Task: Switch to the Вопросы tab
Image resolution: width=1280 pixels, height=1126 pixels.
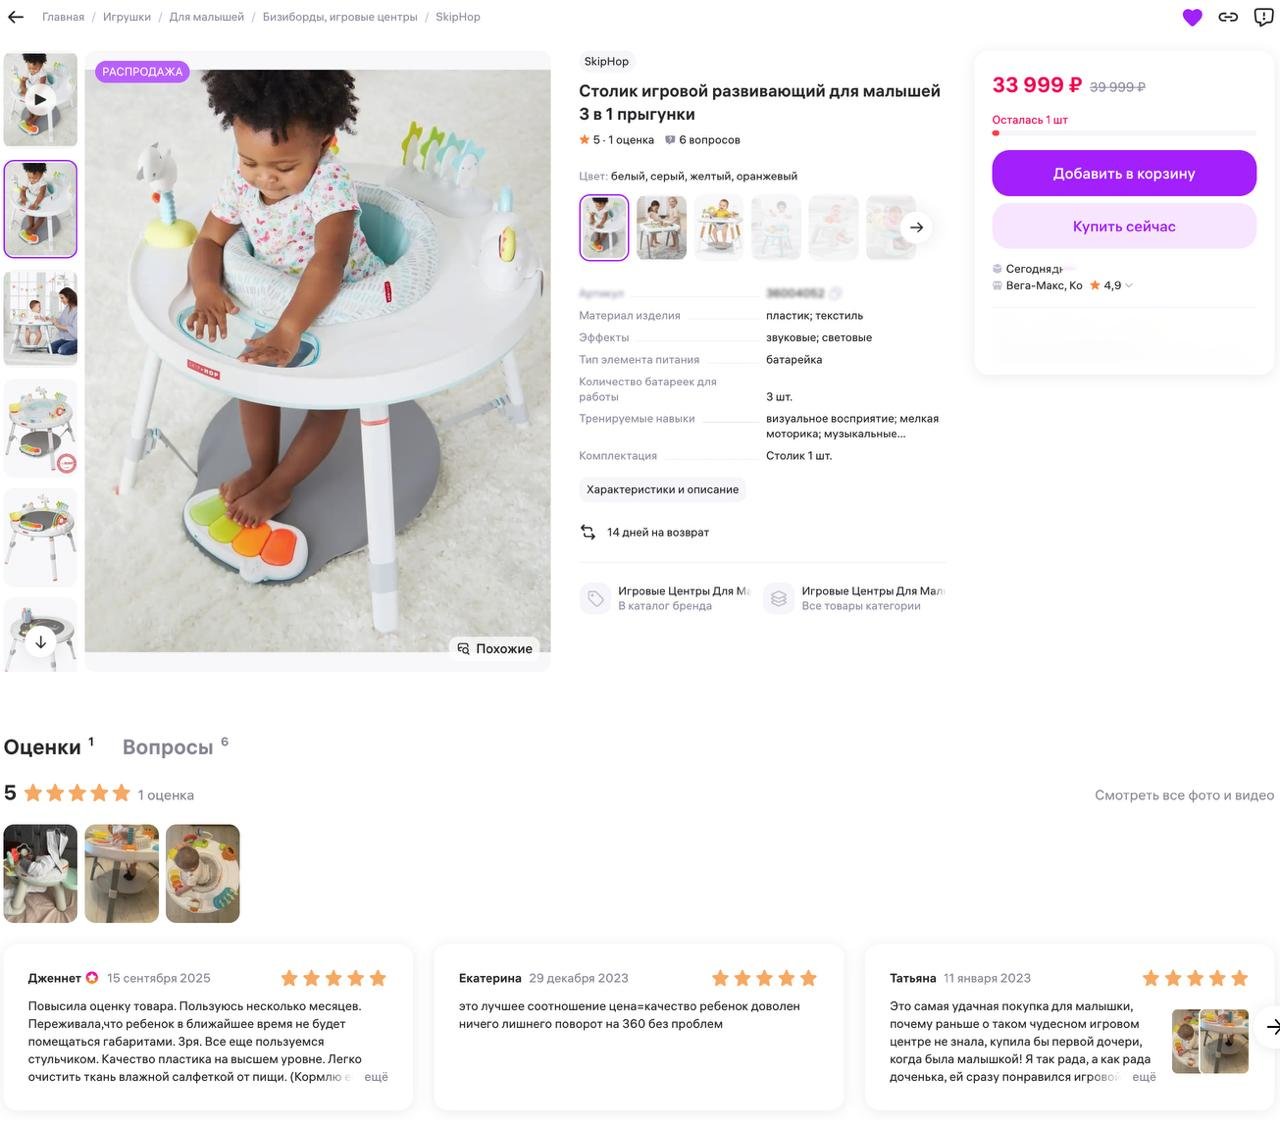Action: pyautogui.click(x=168, y=747)
